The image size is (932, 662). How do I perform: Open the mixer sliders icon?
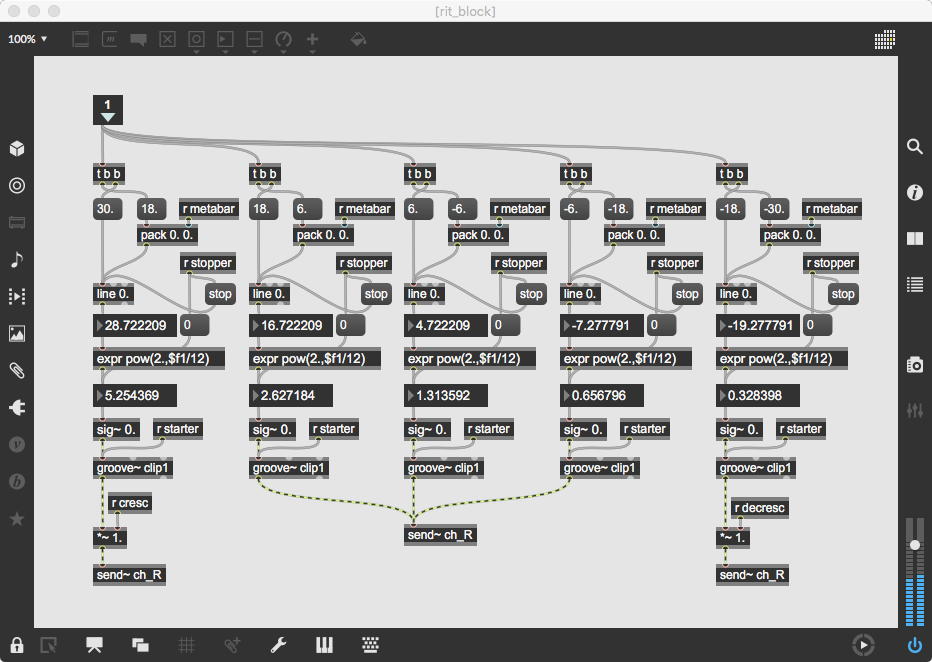pos(915,410)
